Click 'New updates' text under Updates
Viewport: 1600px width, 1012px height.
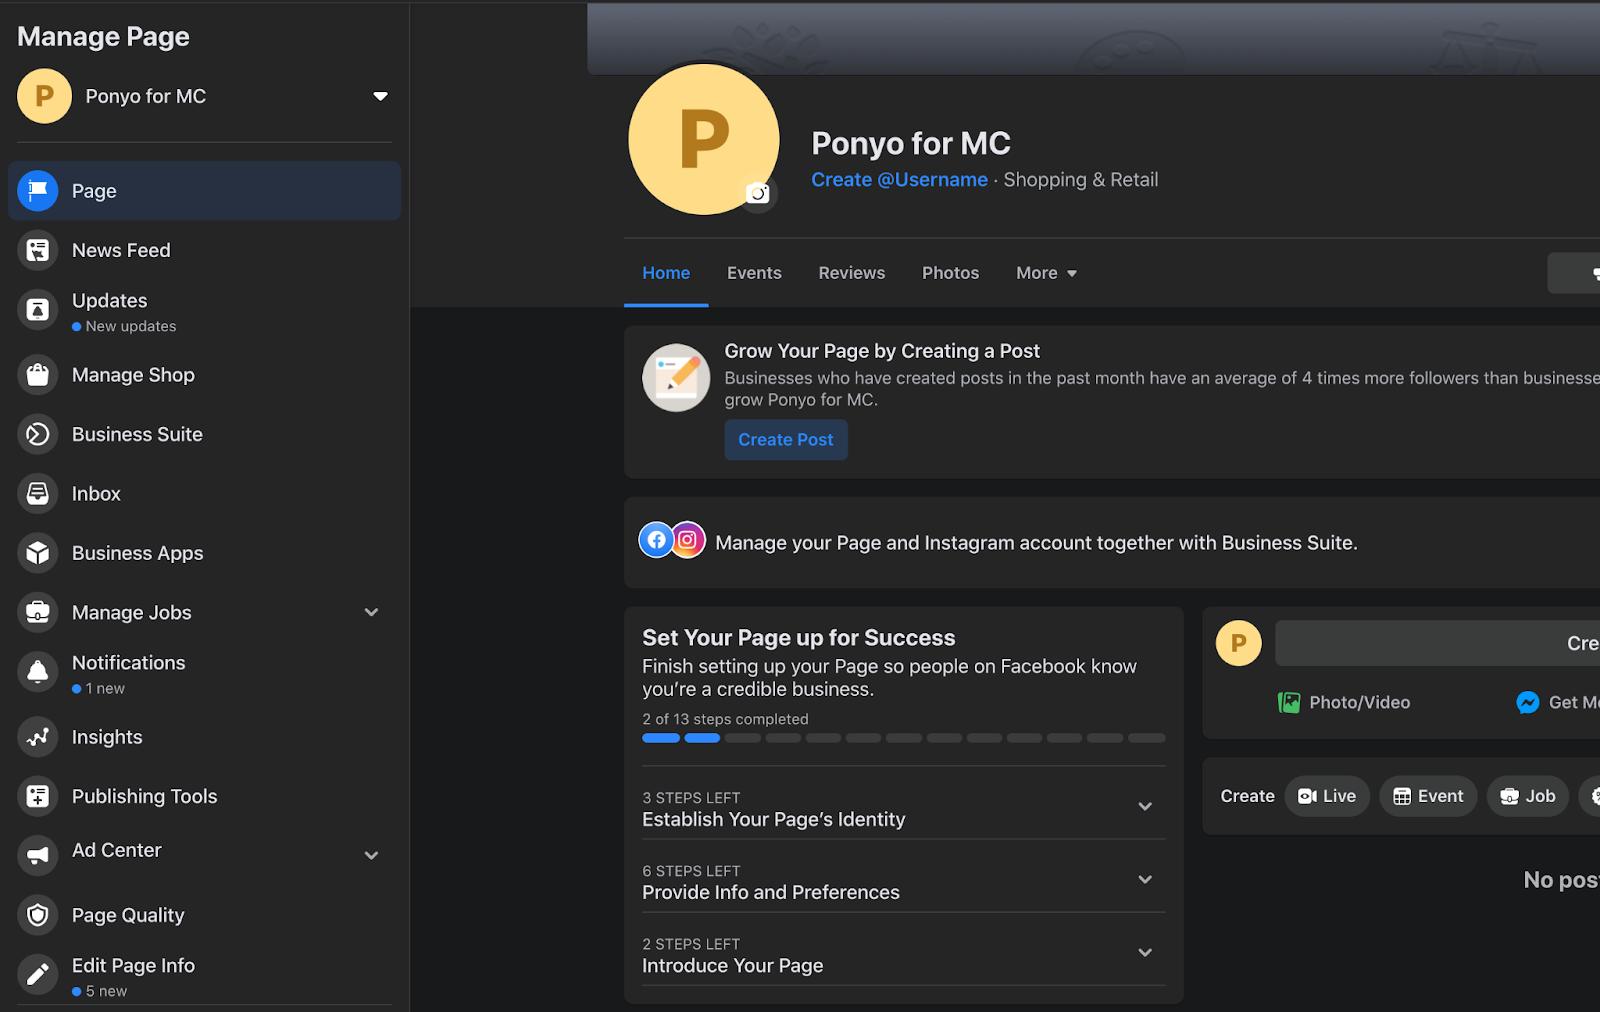click(x=131, y=326)
